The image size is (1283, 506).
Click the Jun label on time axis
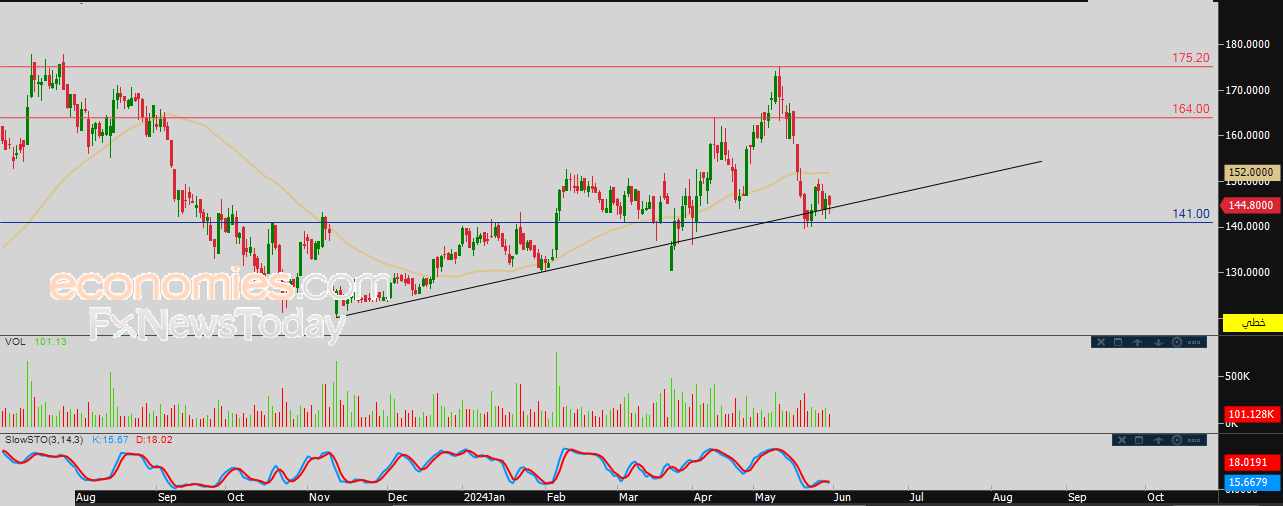pos(841,497)
